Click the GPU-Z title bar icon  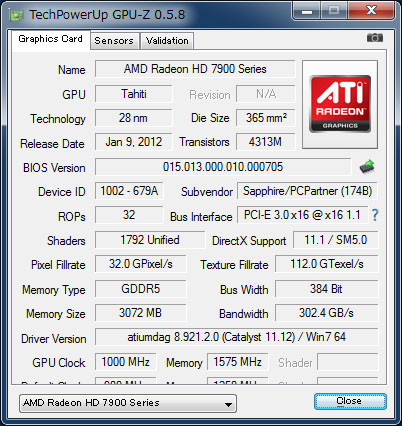[x=17, y=15]
